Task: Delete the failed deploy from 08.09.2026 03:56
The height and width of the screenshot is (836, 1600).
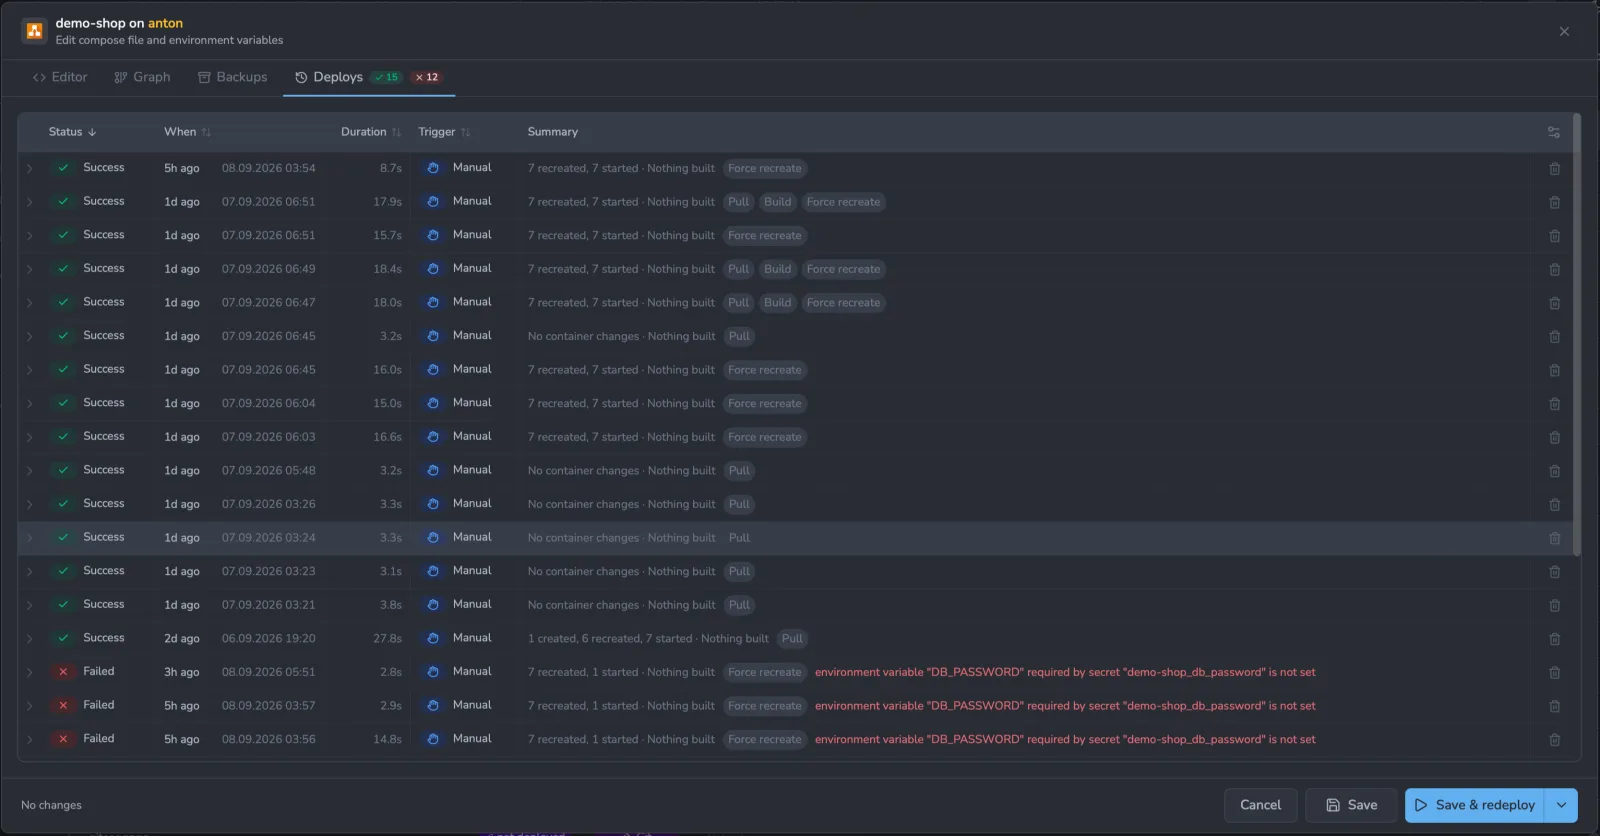Action: 1554,740
